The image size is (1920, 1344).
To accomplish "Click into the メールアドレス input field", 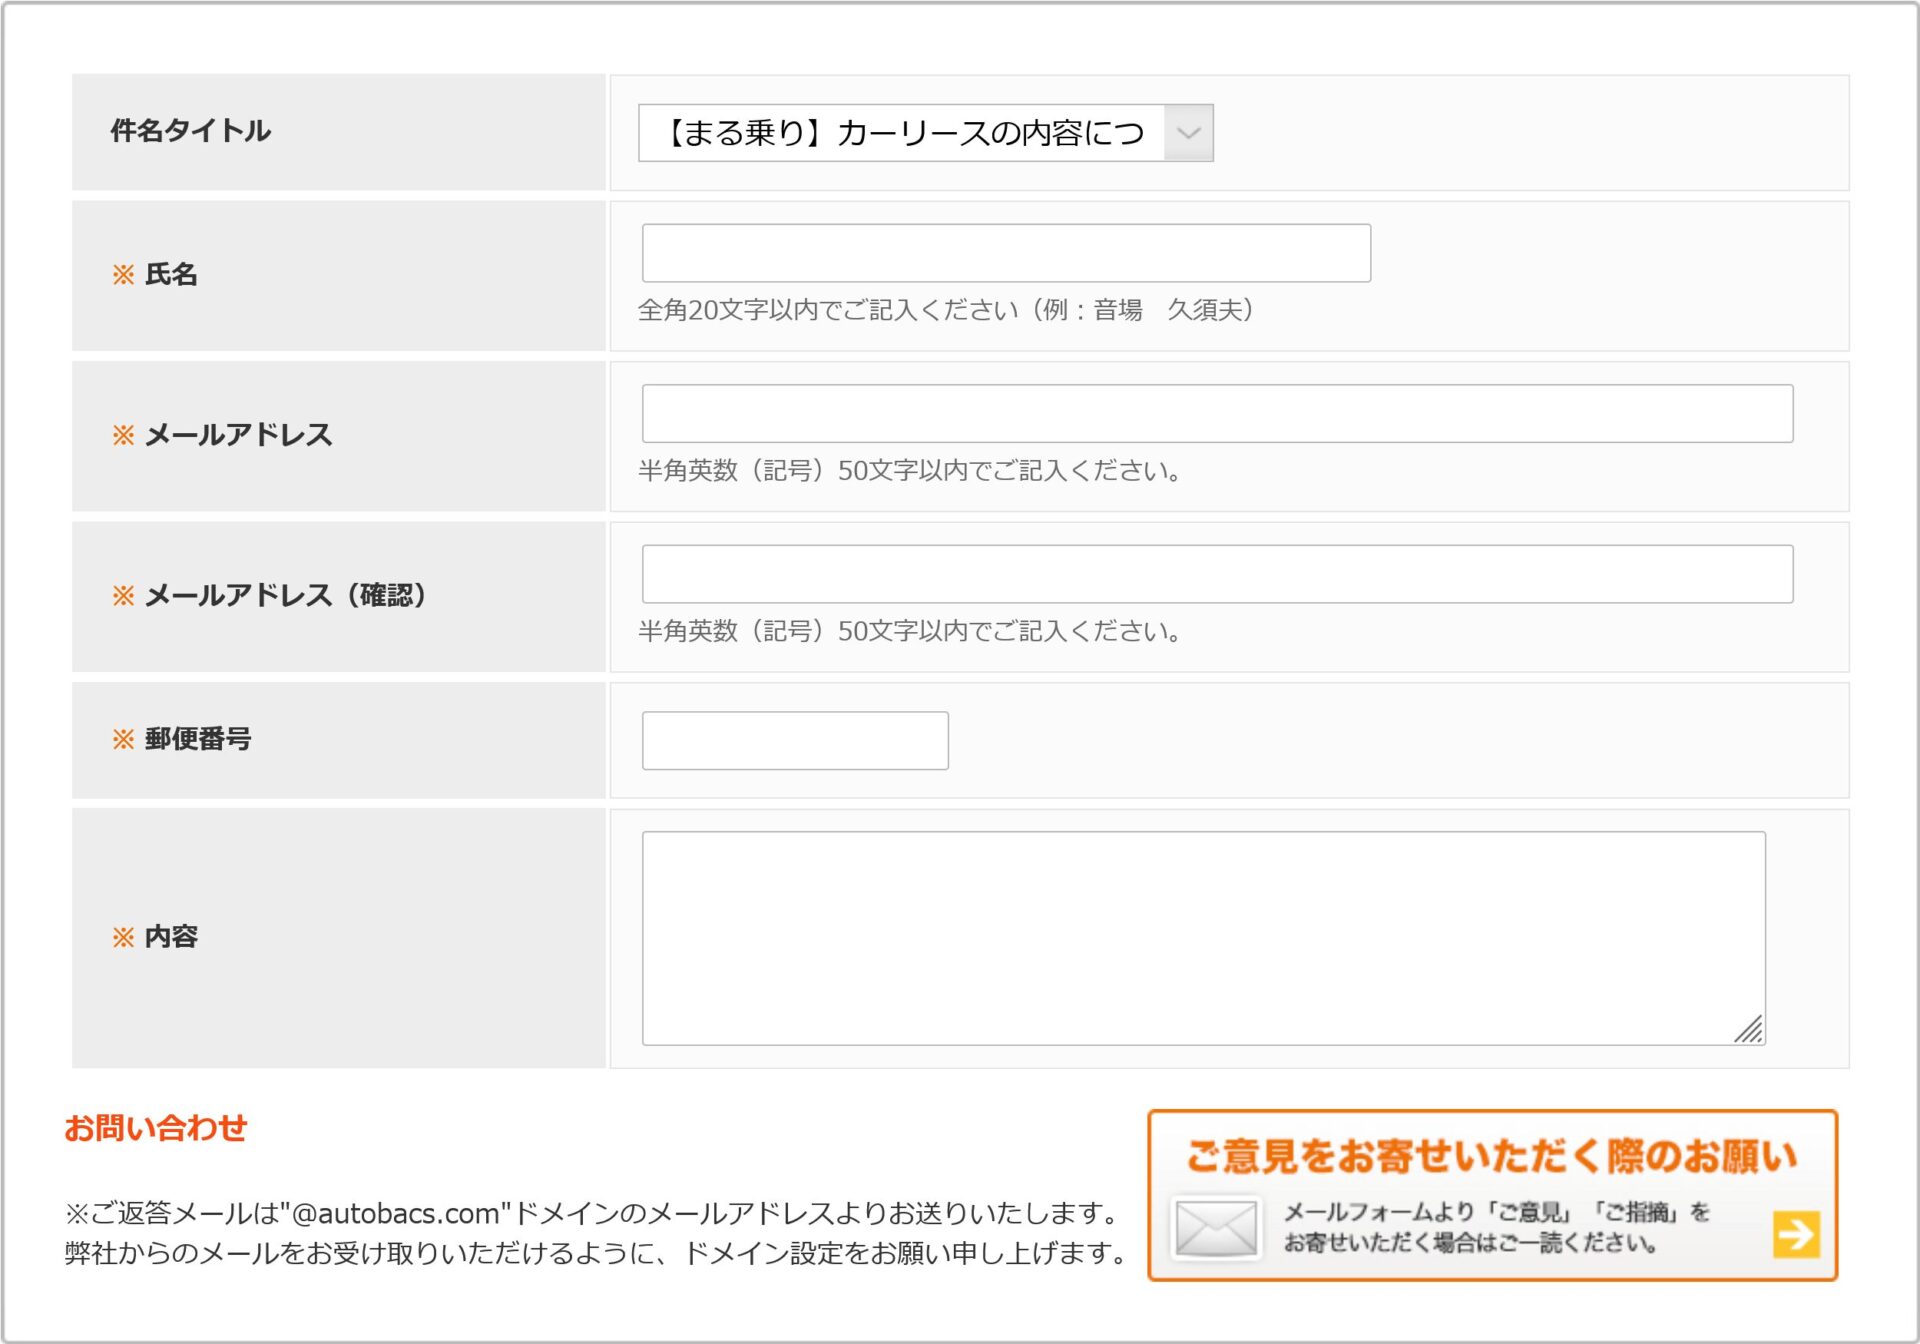I will 1217,413.
